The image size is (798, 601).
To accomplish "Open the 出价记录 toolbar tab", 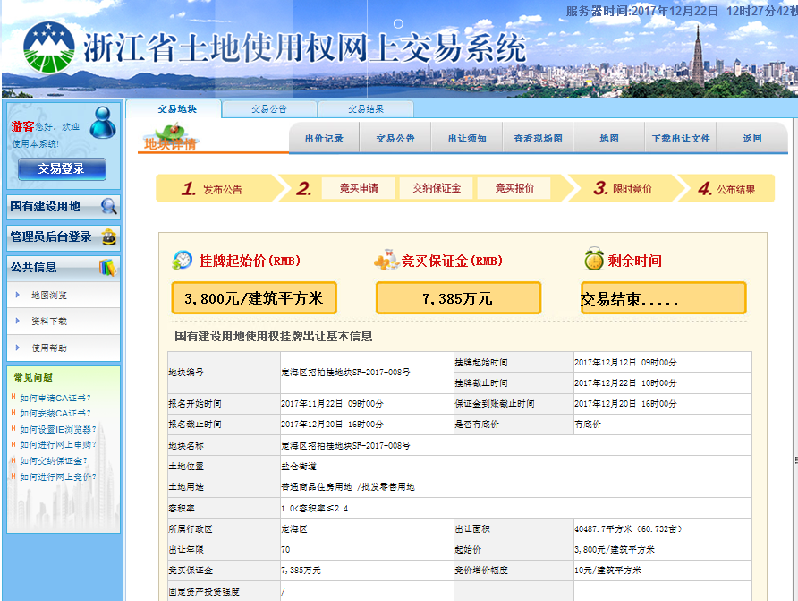I will 324,138.
